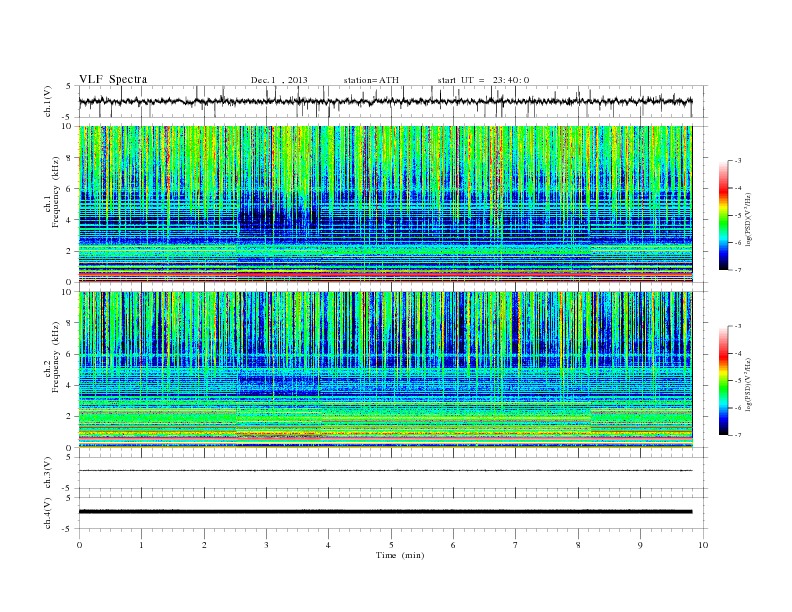Click the 'VLF Spectra' title text
Screen dimensions: 792x612
point(113,79)
